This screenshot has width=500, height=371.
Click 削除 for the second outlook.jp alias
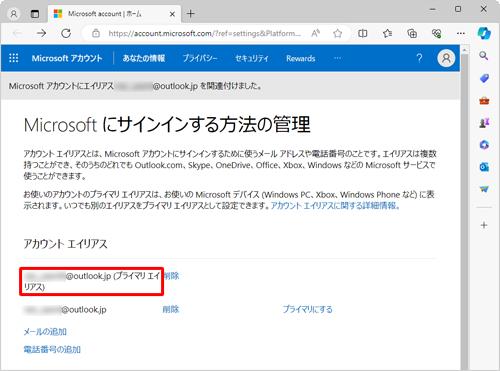(x=171, y=309)
